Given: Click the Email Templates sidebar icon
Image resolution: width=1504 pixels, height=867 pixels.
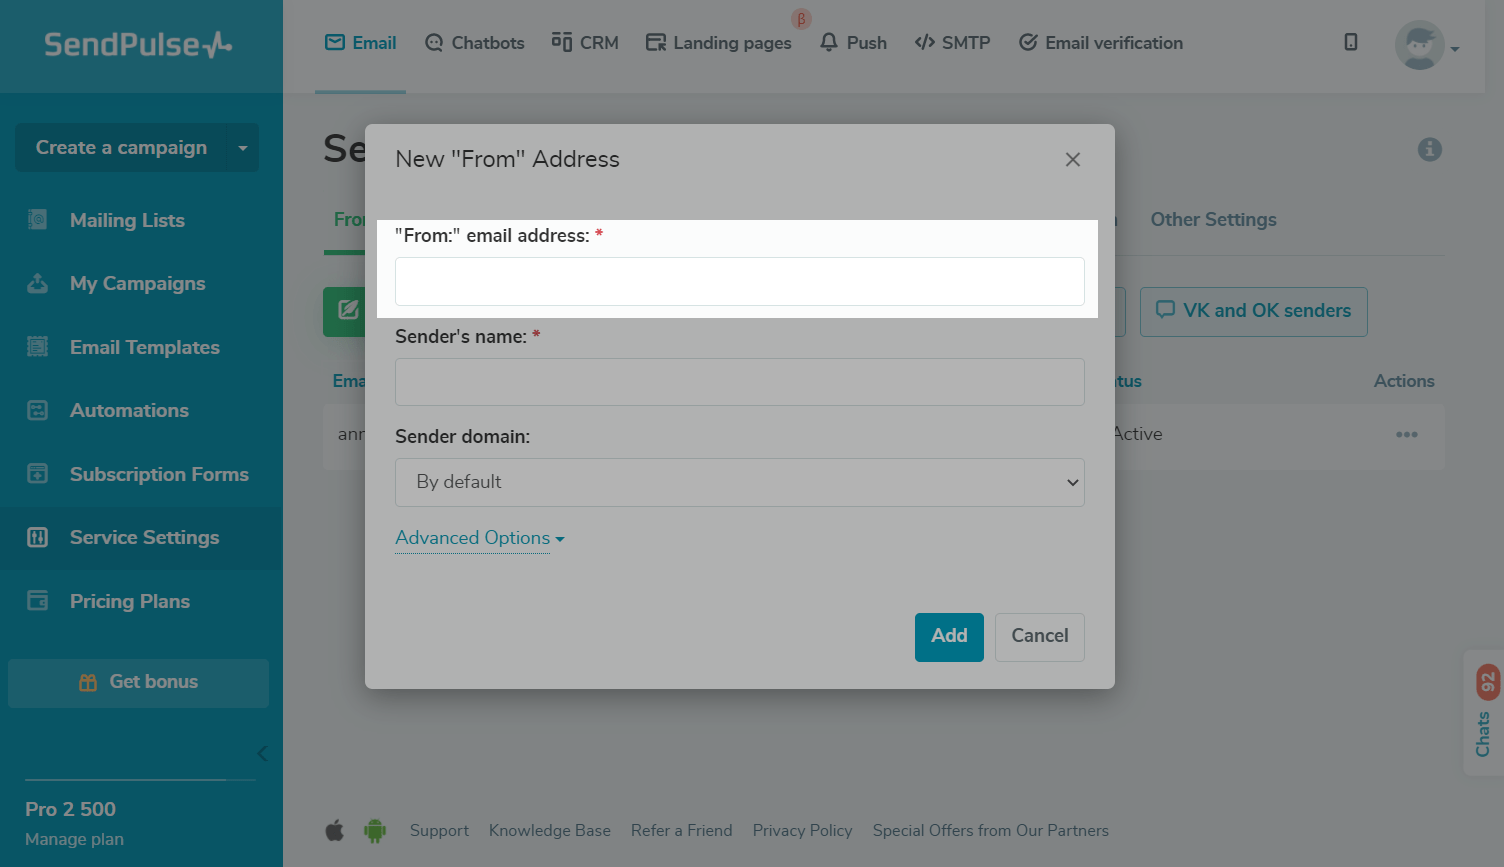Looking at the screenshot, I should tap(37, 347).
